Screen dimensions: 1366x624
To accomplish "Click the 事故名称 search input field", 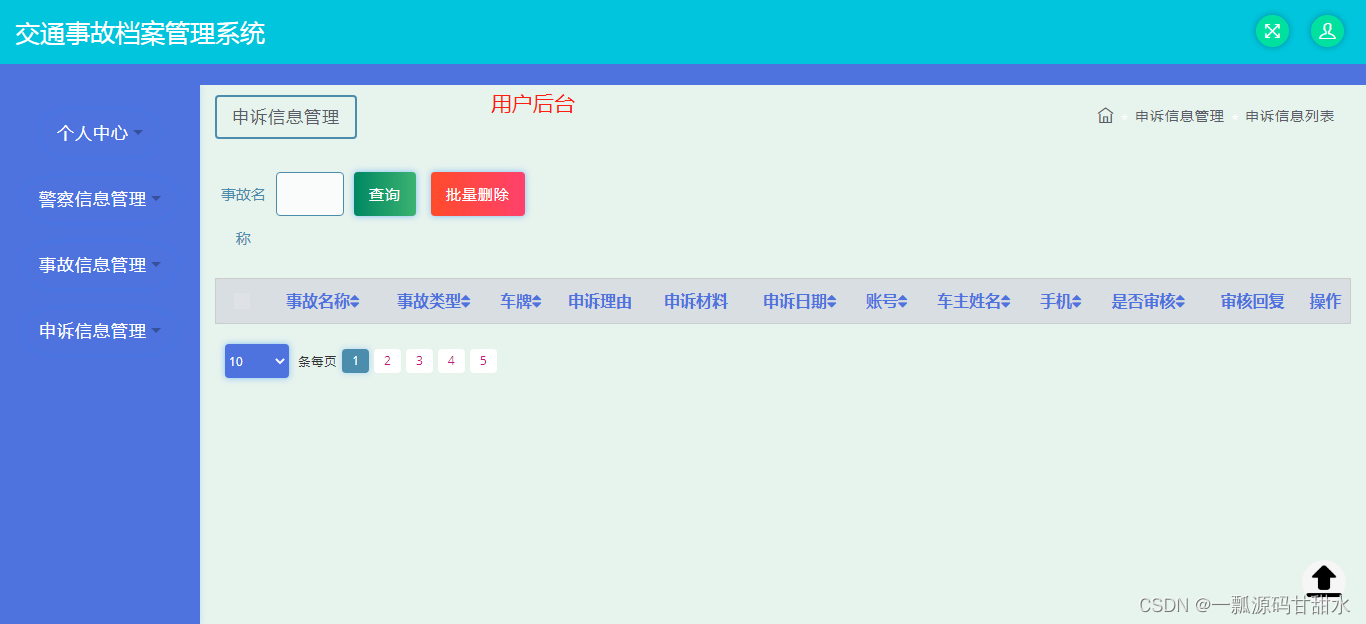I will coord(310,194).
